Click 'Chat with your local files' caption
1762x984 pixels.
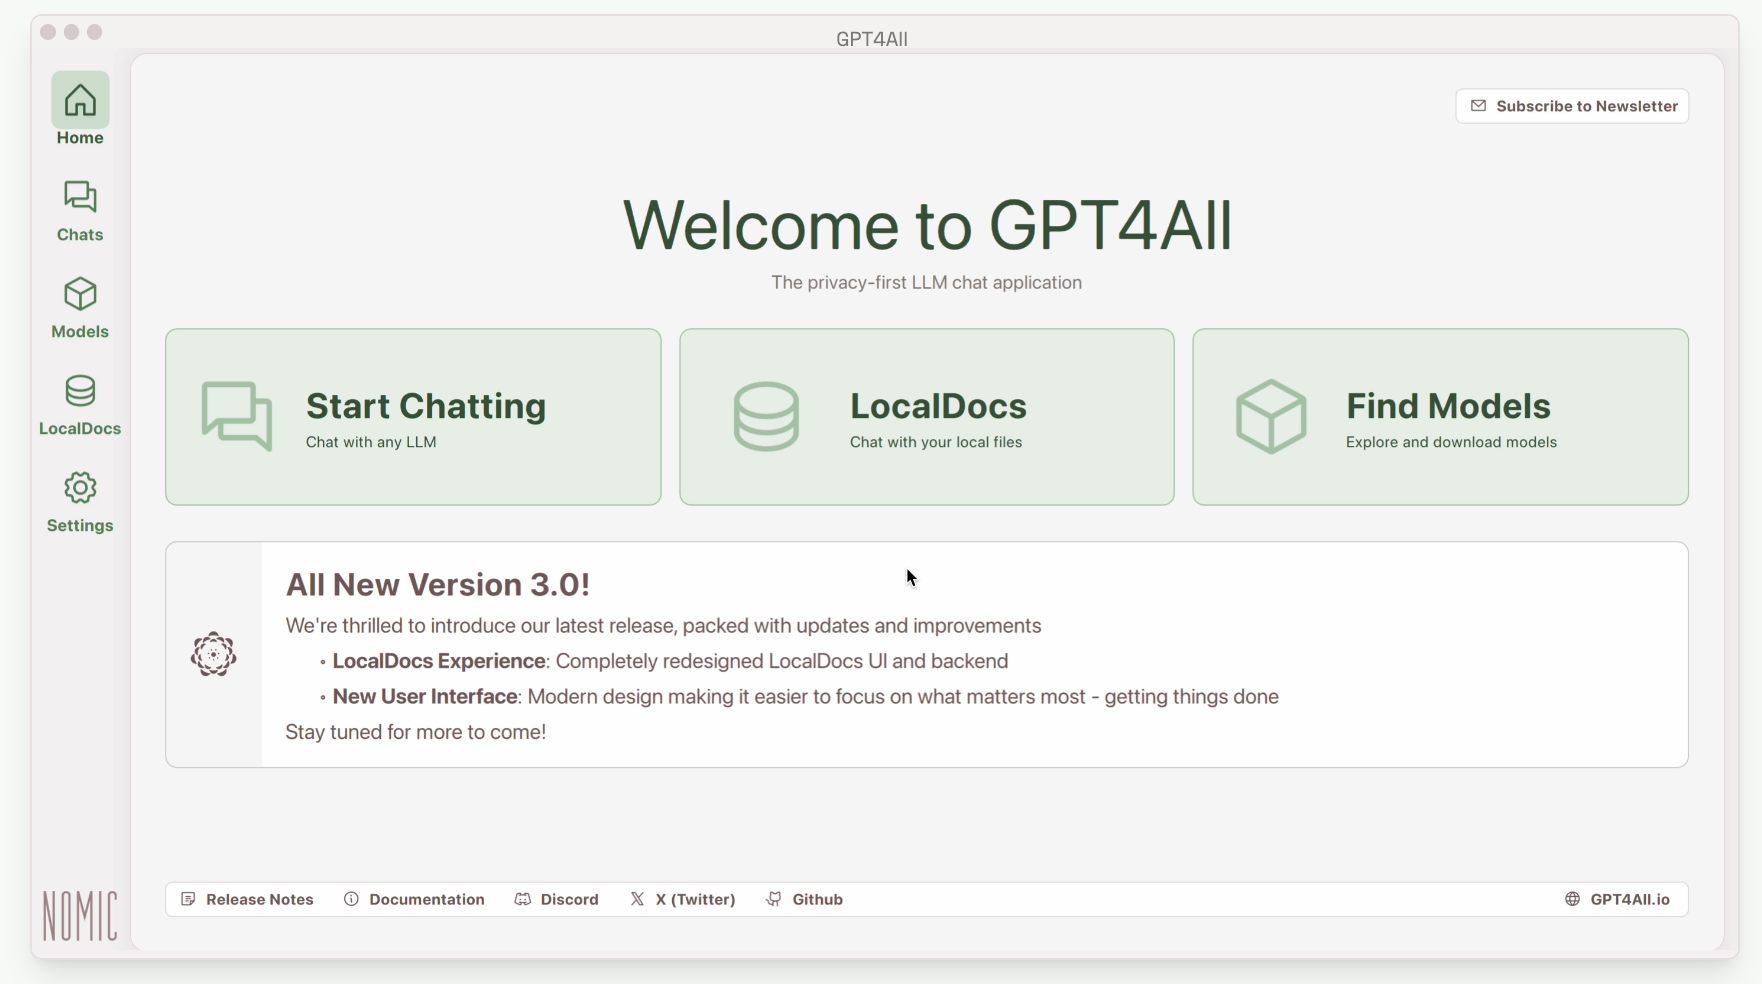(936, 442)
